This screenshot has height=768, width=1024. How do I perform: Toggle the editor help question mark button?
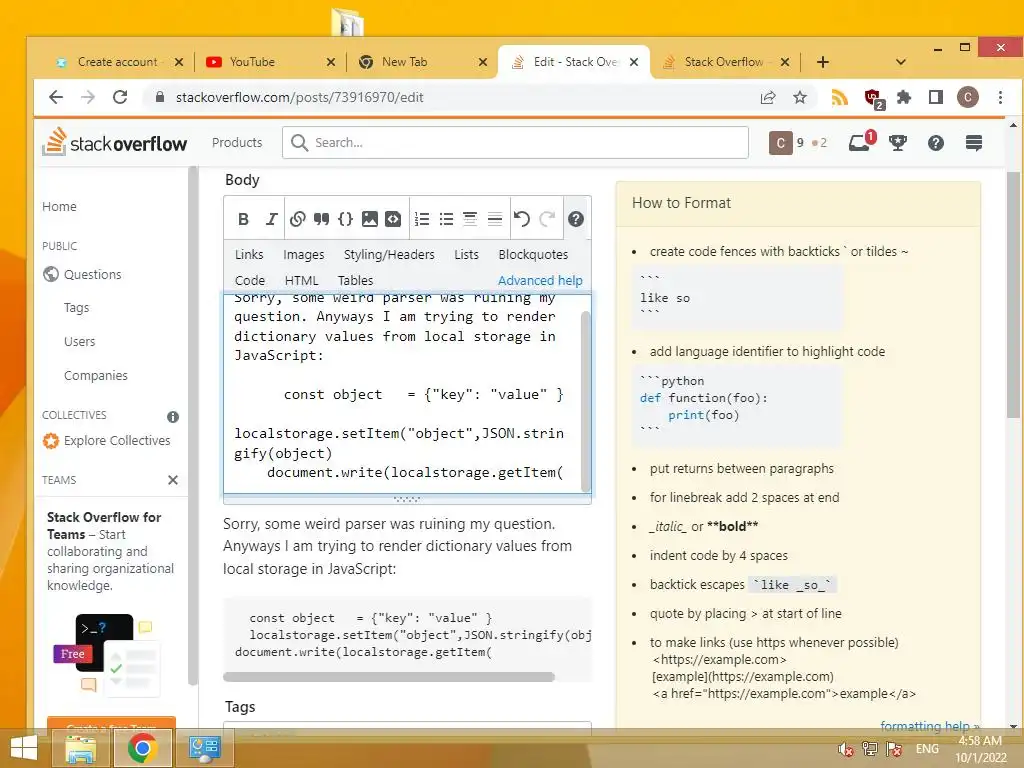[575, 219]
